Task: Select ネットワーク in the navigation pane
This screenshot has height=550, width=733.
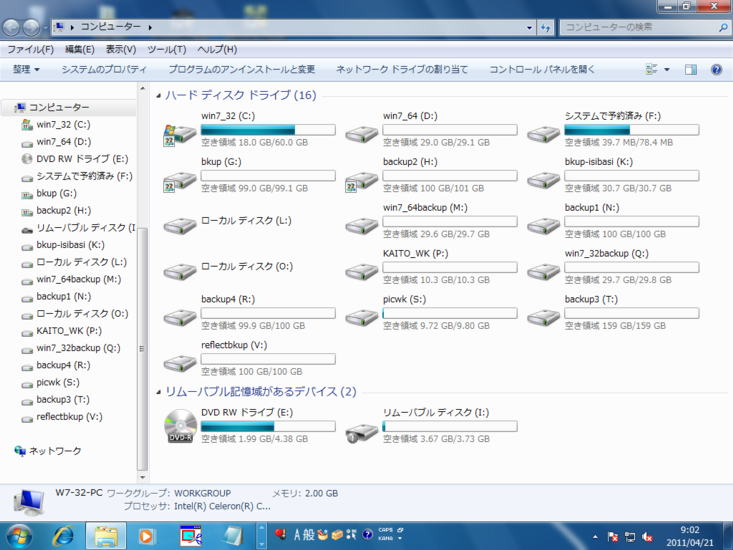Action: tap(54, 451)
